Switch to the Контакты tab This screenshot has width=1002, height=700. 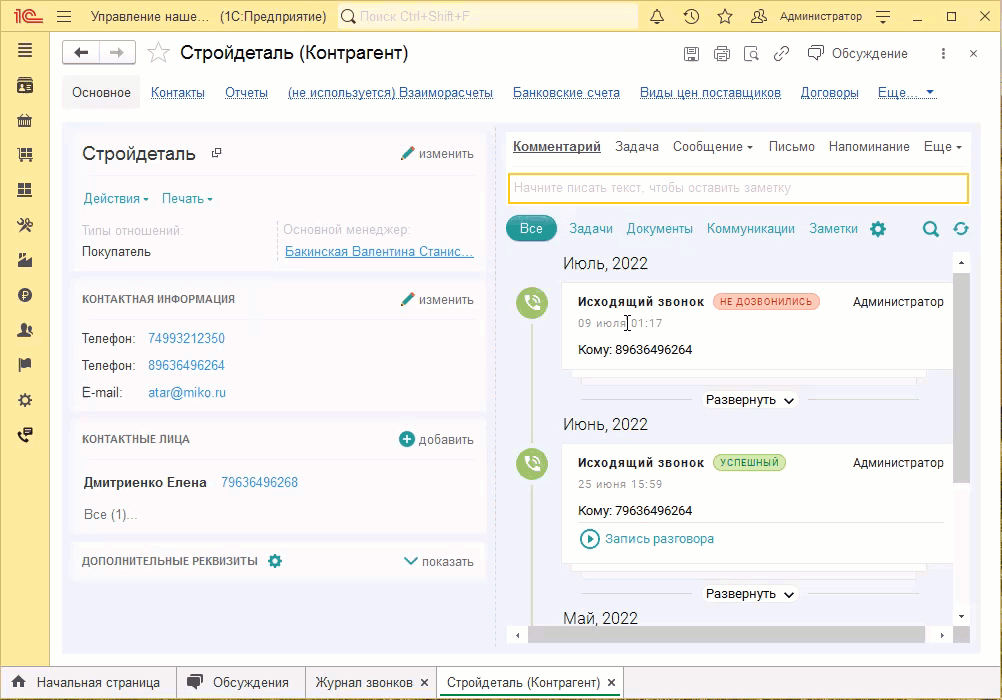coord(176,92)
